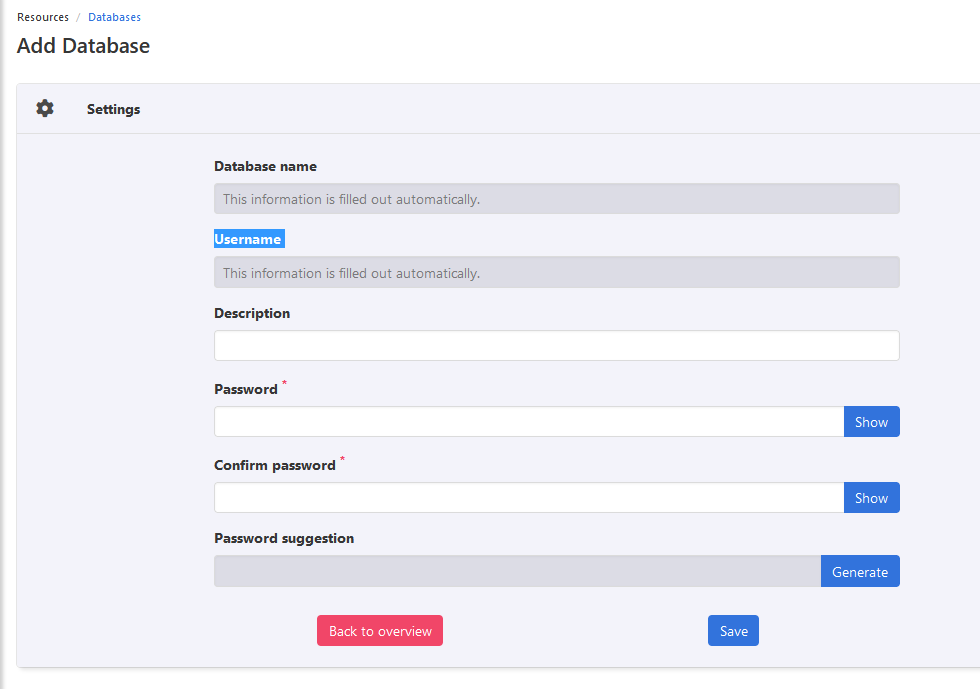Open the Databases breadcrumb link
Screen dimensions: 980x689
point(114,17)
